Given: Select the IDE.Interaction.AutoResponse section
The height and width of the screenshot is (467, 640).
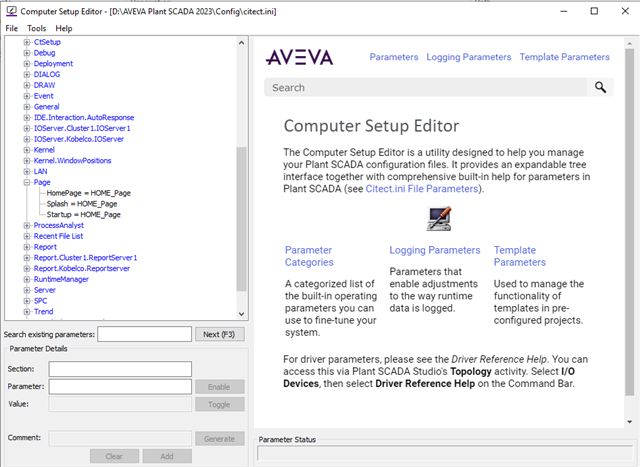Looking at the screenshot, I should (84, 118).
